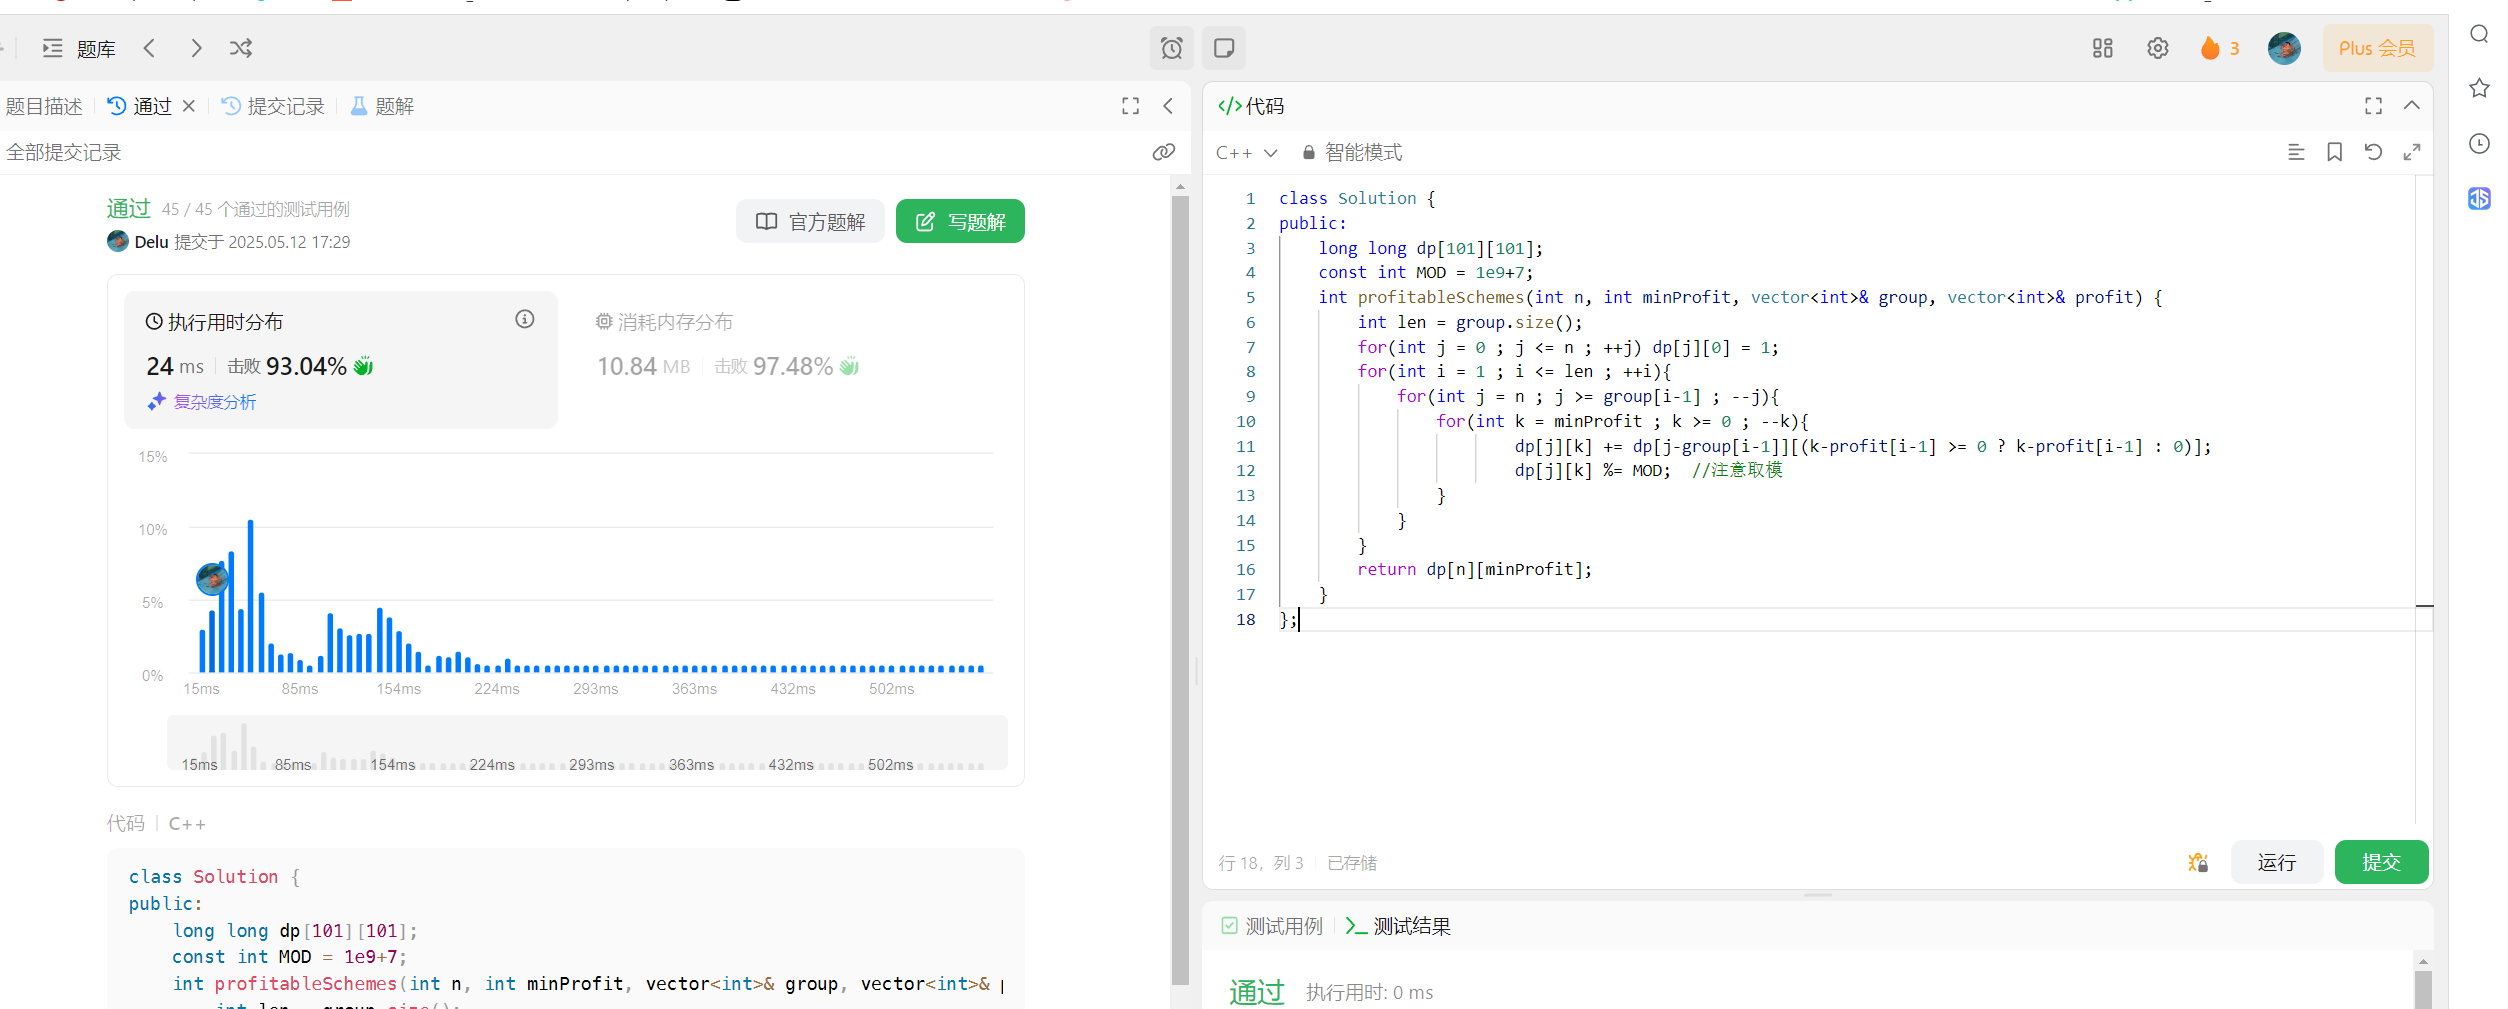Switch to 测试结果 tab
This screenshot has width=2508, height=1009.
pos(1398,926)
